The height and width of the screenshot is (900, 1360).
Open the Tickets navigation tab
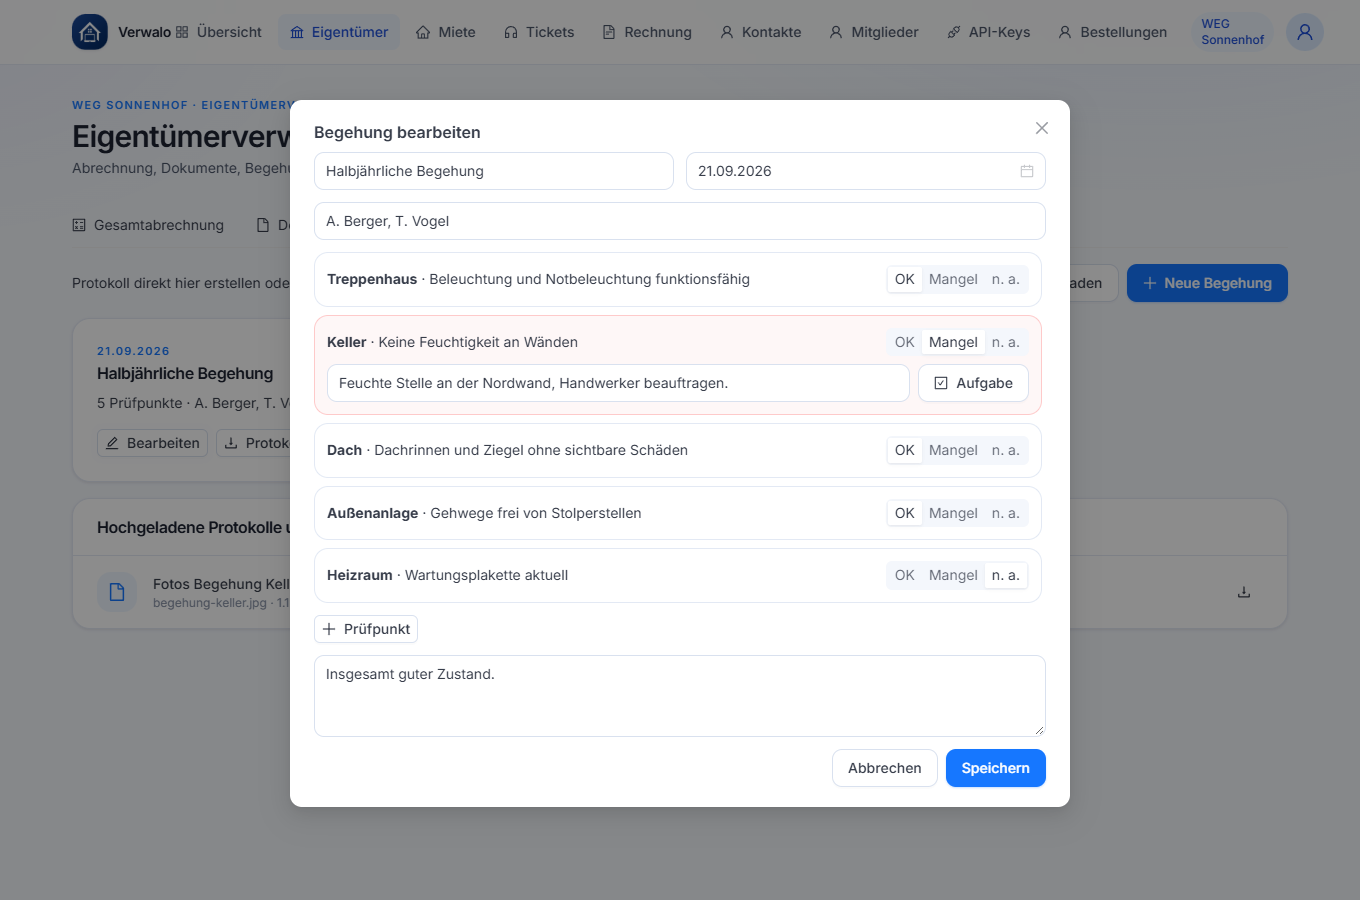[x=539, y=32]
